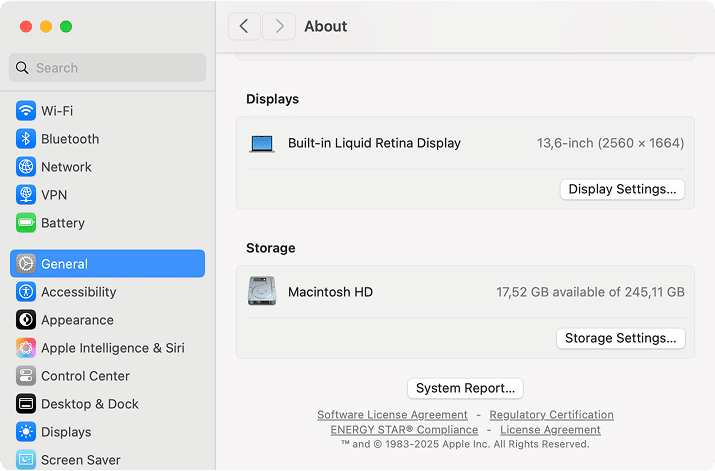The width and height of the screenshot is (715, 471).
Task: Click the Display Settings button
Action: (622, 189)
